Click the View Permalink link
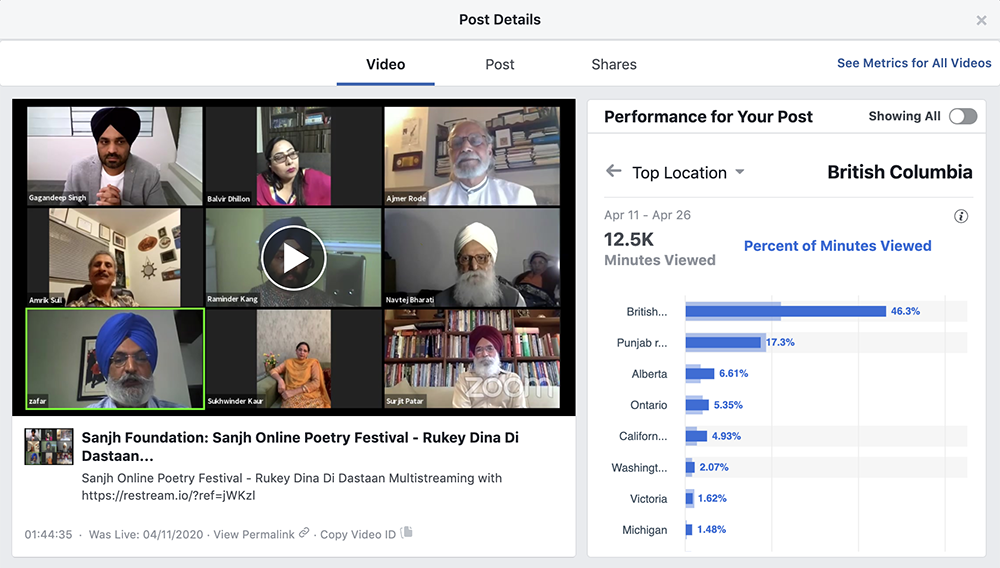 (254, 535)
